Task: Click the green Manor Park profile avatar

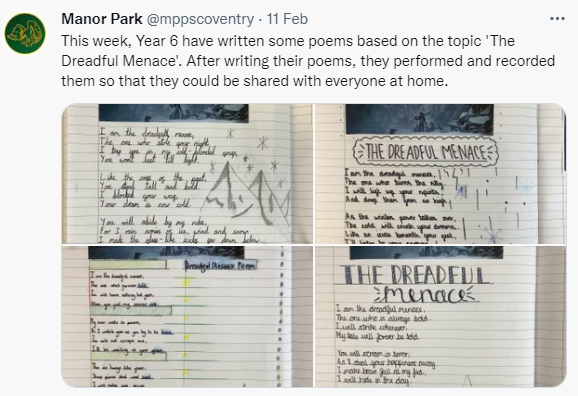Action: [25, 33]
